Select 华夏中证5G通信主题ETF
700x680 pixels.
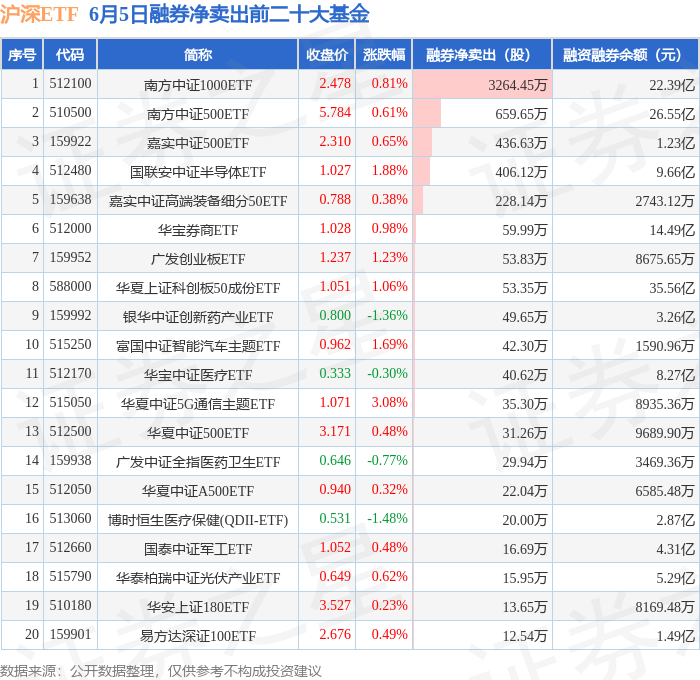click(198, 404)
